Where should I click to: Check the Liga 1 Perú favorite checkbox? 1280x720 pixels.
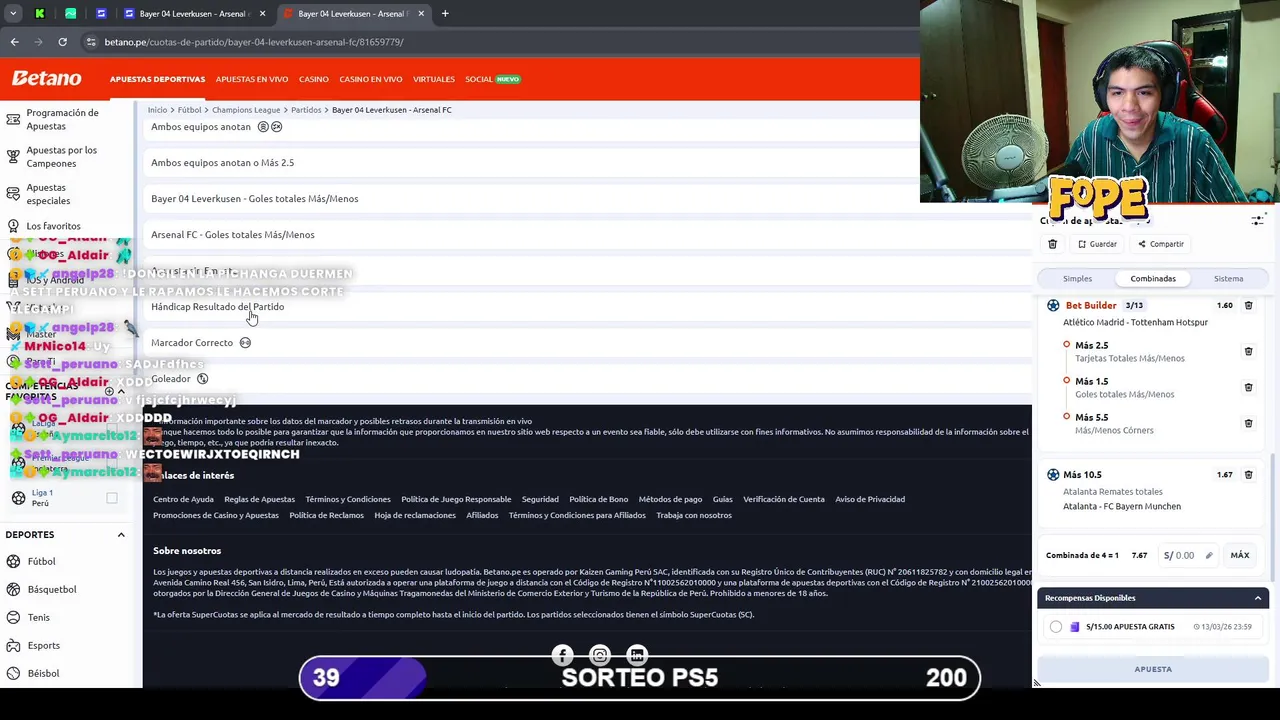tap(112, 498)
